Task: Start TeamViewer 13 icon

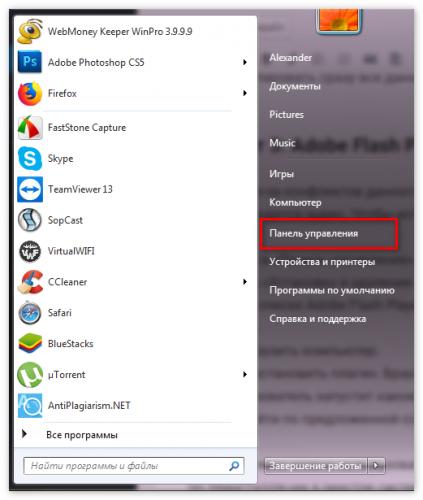Action: pos(30,189)
